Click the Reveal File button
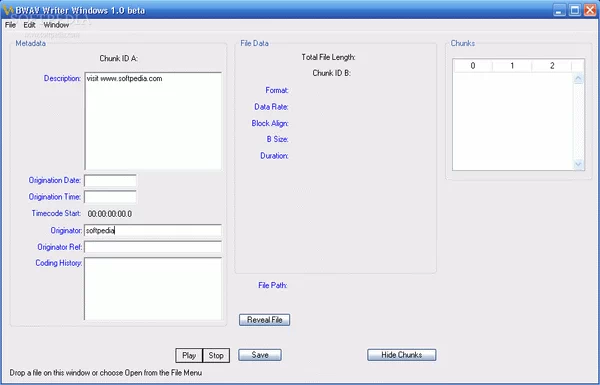This screenshot has width=600, height=385. coord(264,320)
